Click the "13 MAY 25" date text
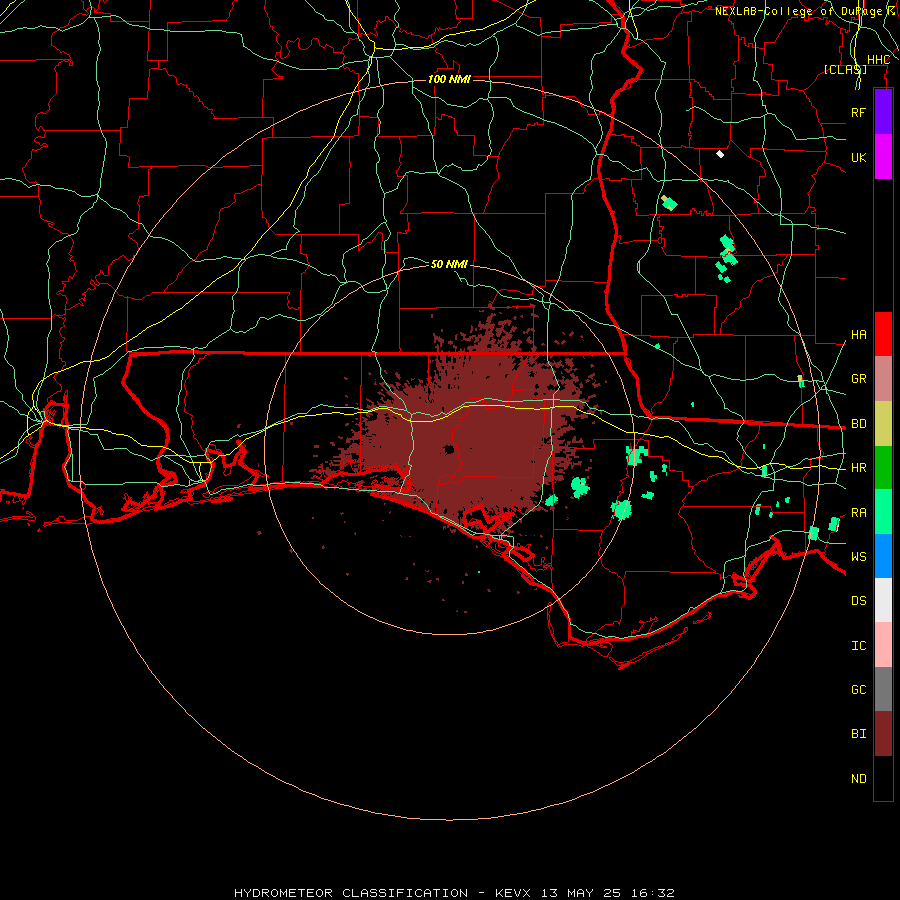 pyautogui.click(x=579, y=893)
